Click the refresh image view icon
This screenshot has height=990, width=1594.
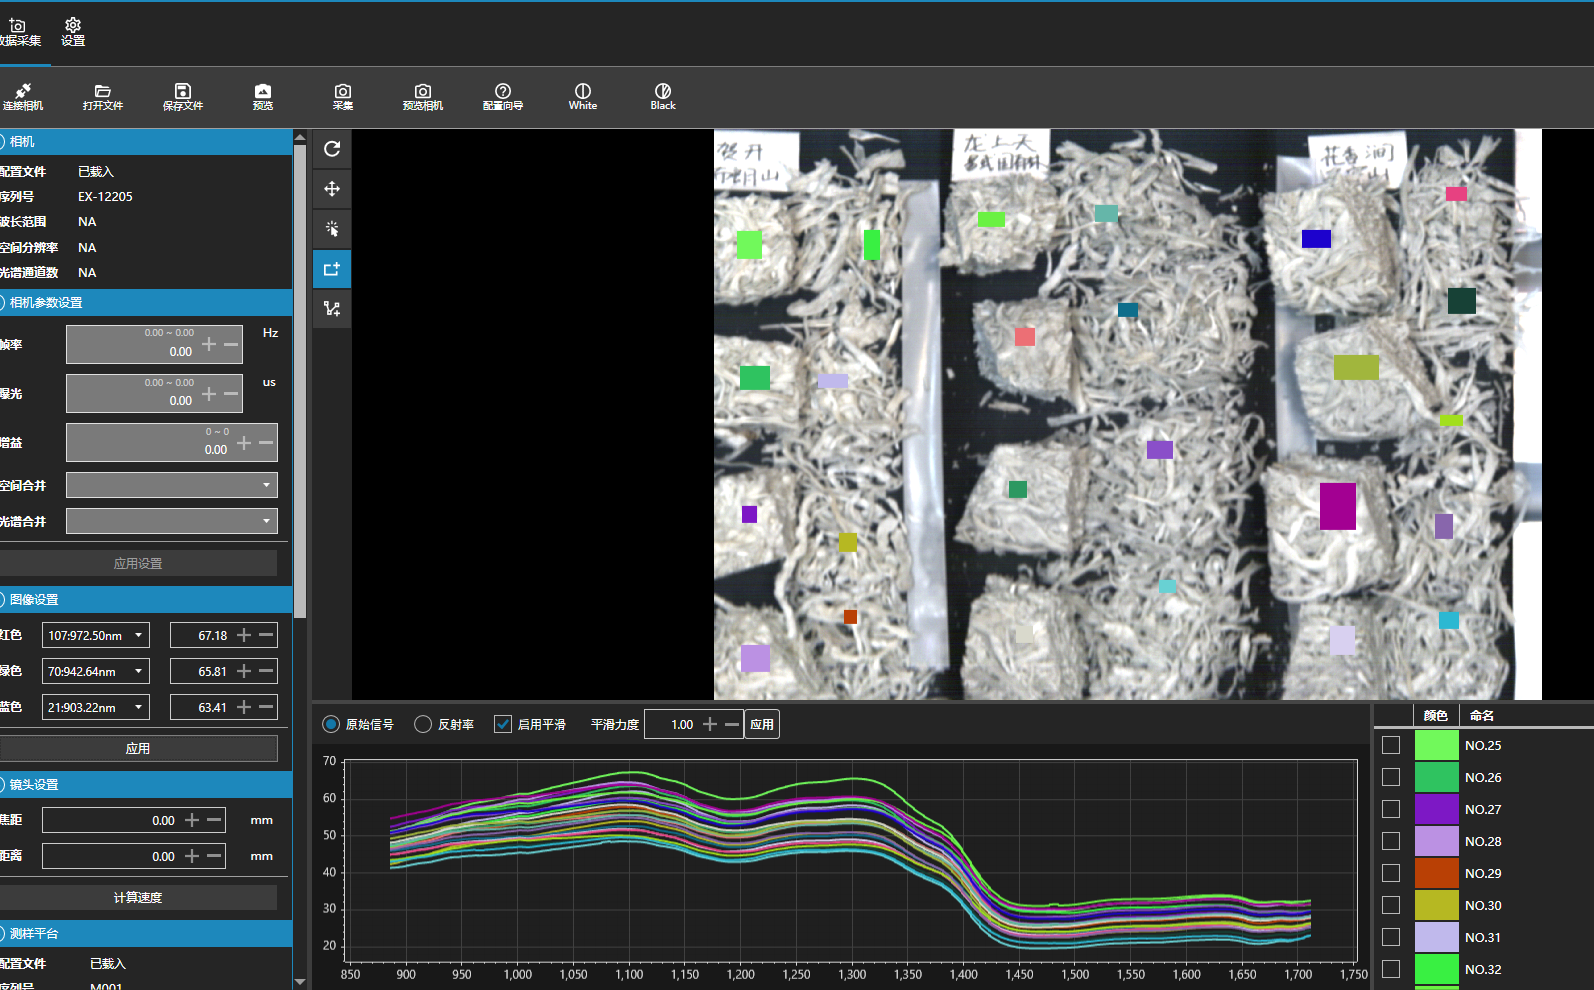332,149
